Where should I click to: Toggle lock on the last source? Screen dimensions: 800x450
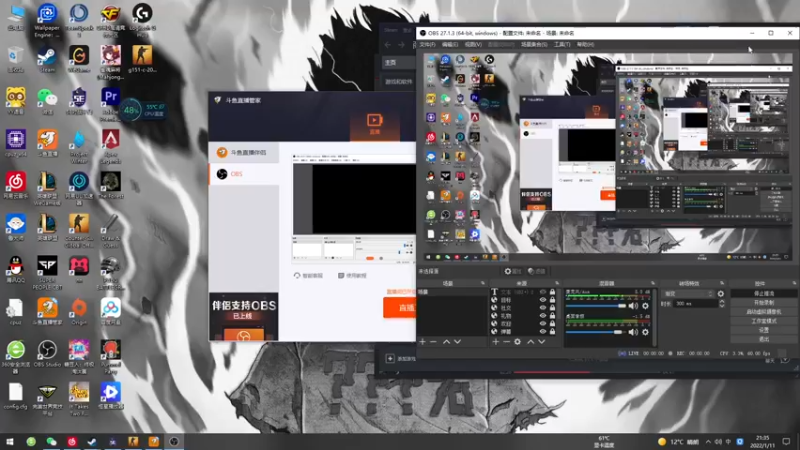(553, 331)
